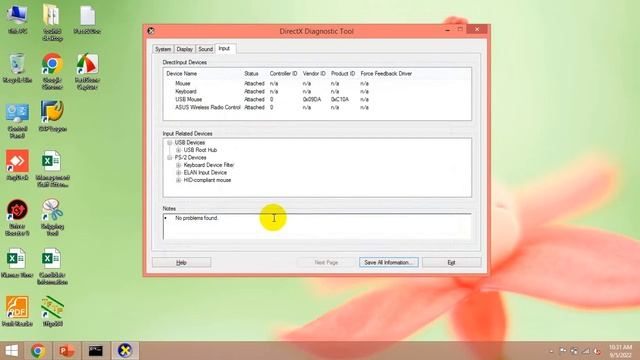Image resolution: width=640 pixels, height=360 pixels.
Task: Select the USB Root Hub label
Action: [200, 150]
